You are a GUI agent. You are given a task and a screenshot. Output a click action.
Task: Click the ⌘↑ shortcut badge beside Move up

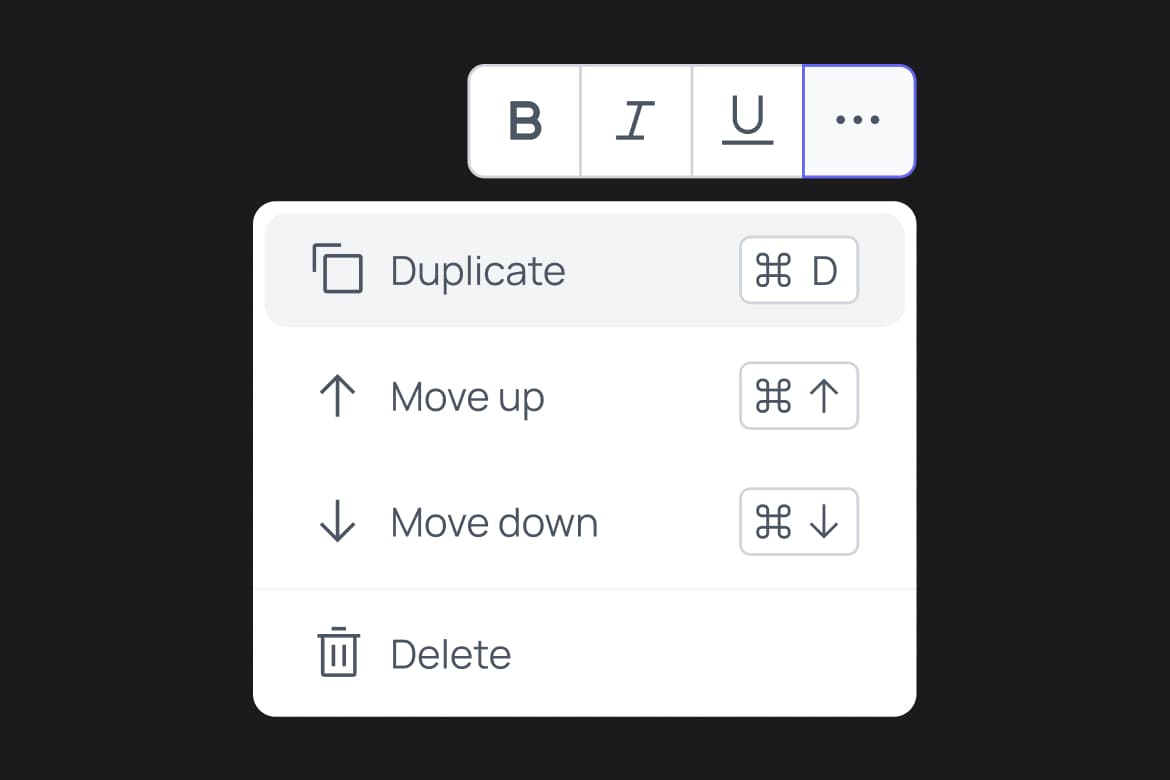point(798,396)
